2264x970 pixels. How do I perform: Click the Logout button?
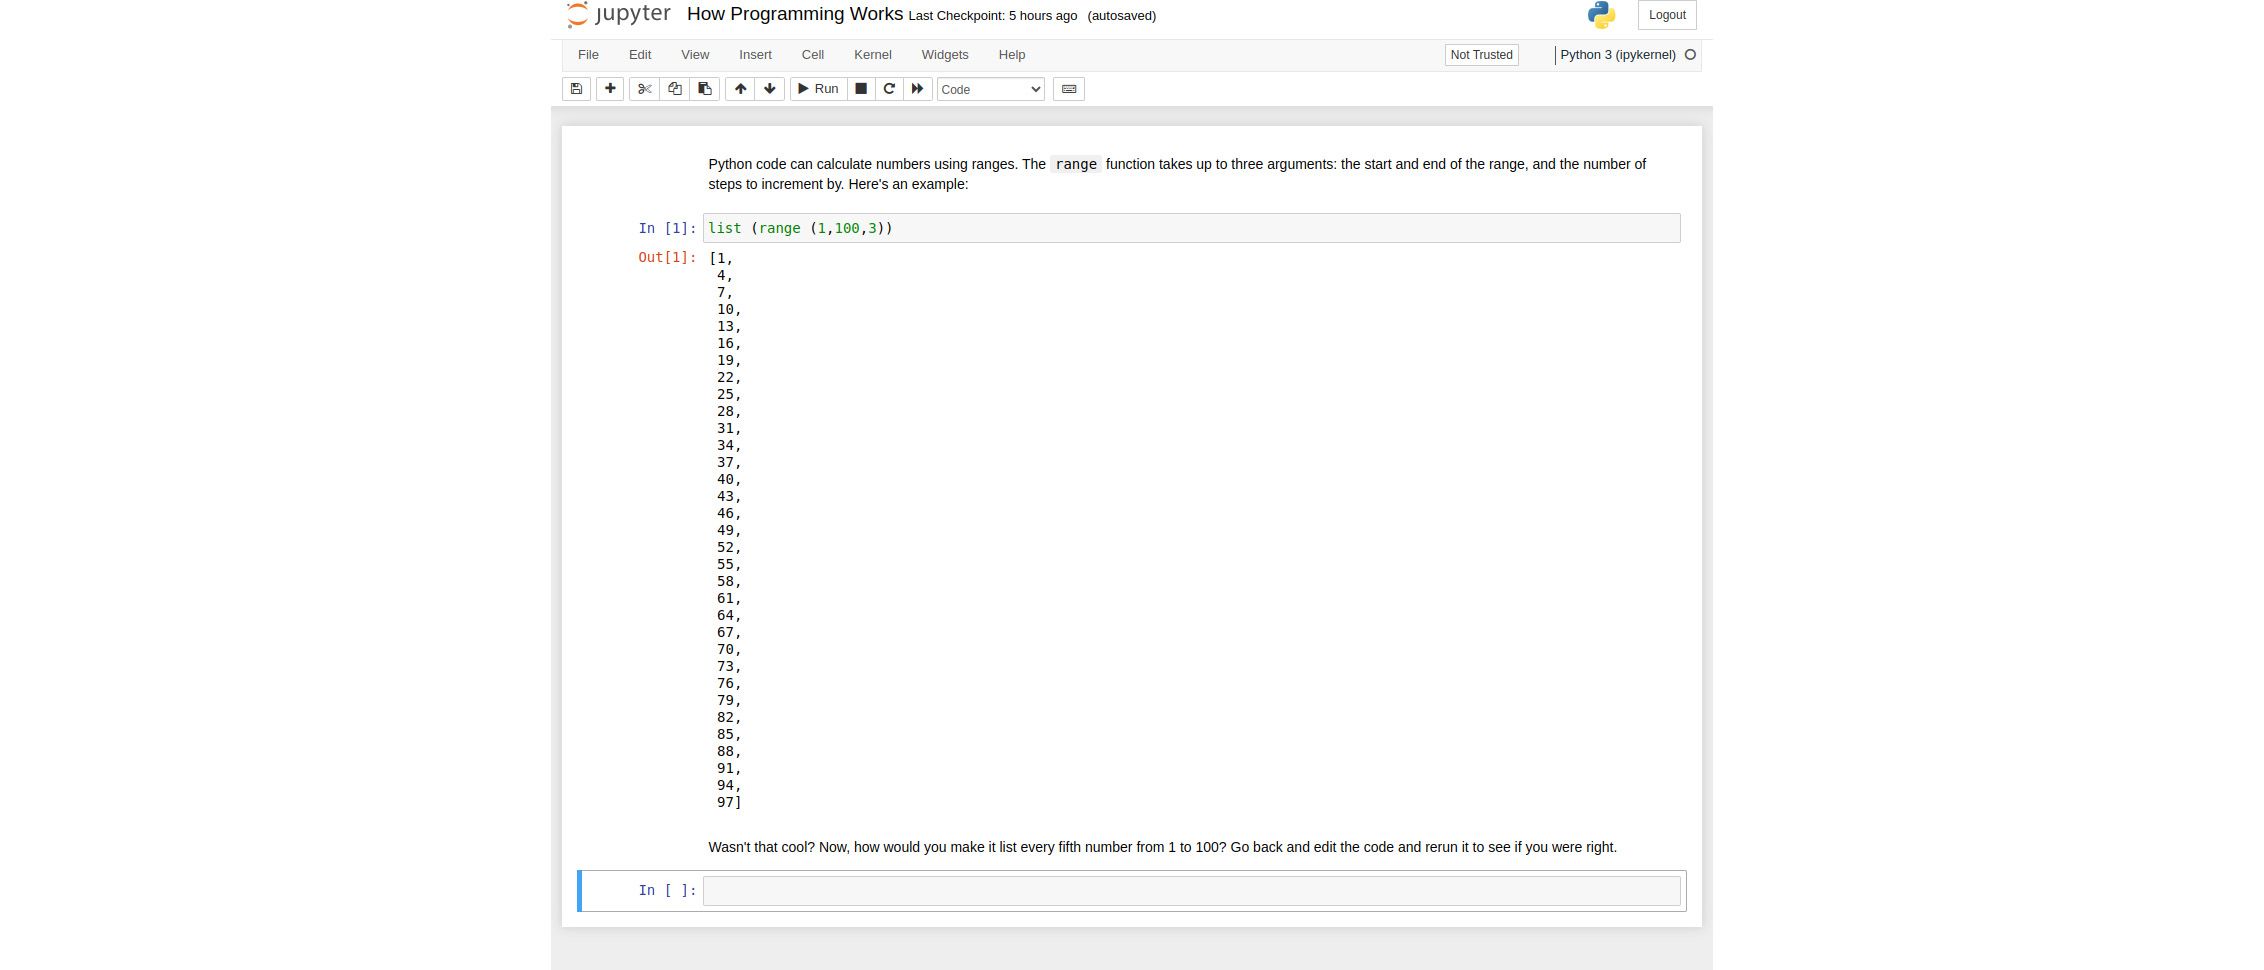[x=1667, y=15]
